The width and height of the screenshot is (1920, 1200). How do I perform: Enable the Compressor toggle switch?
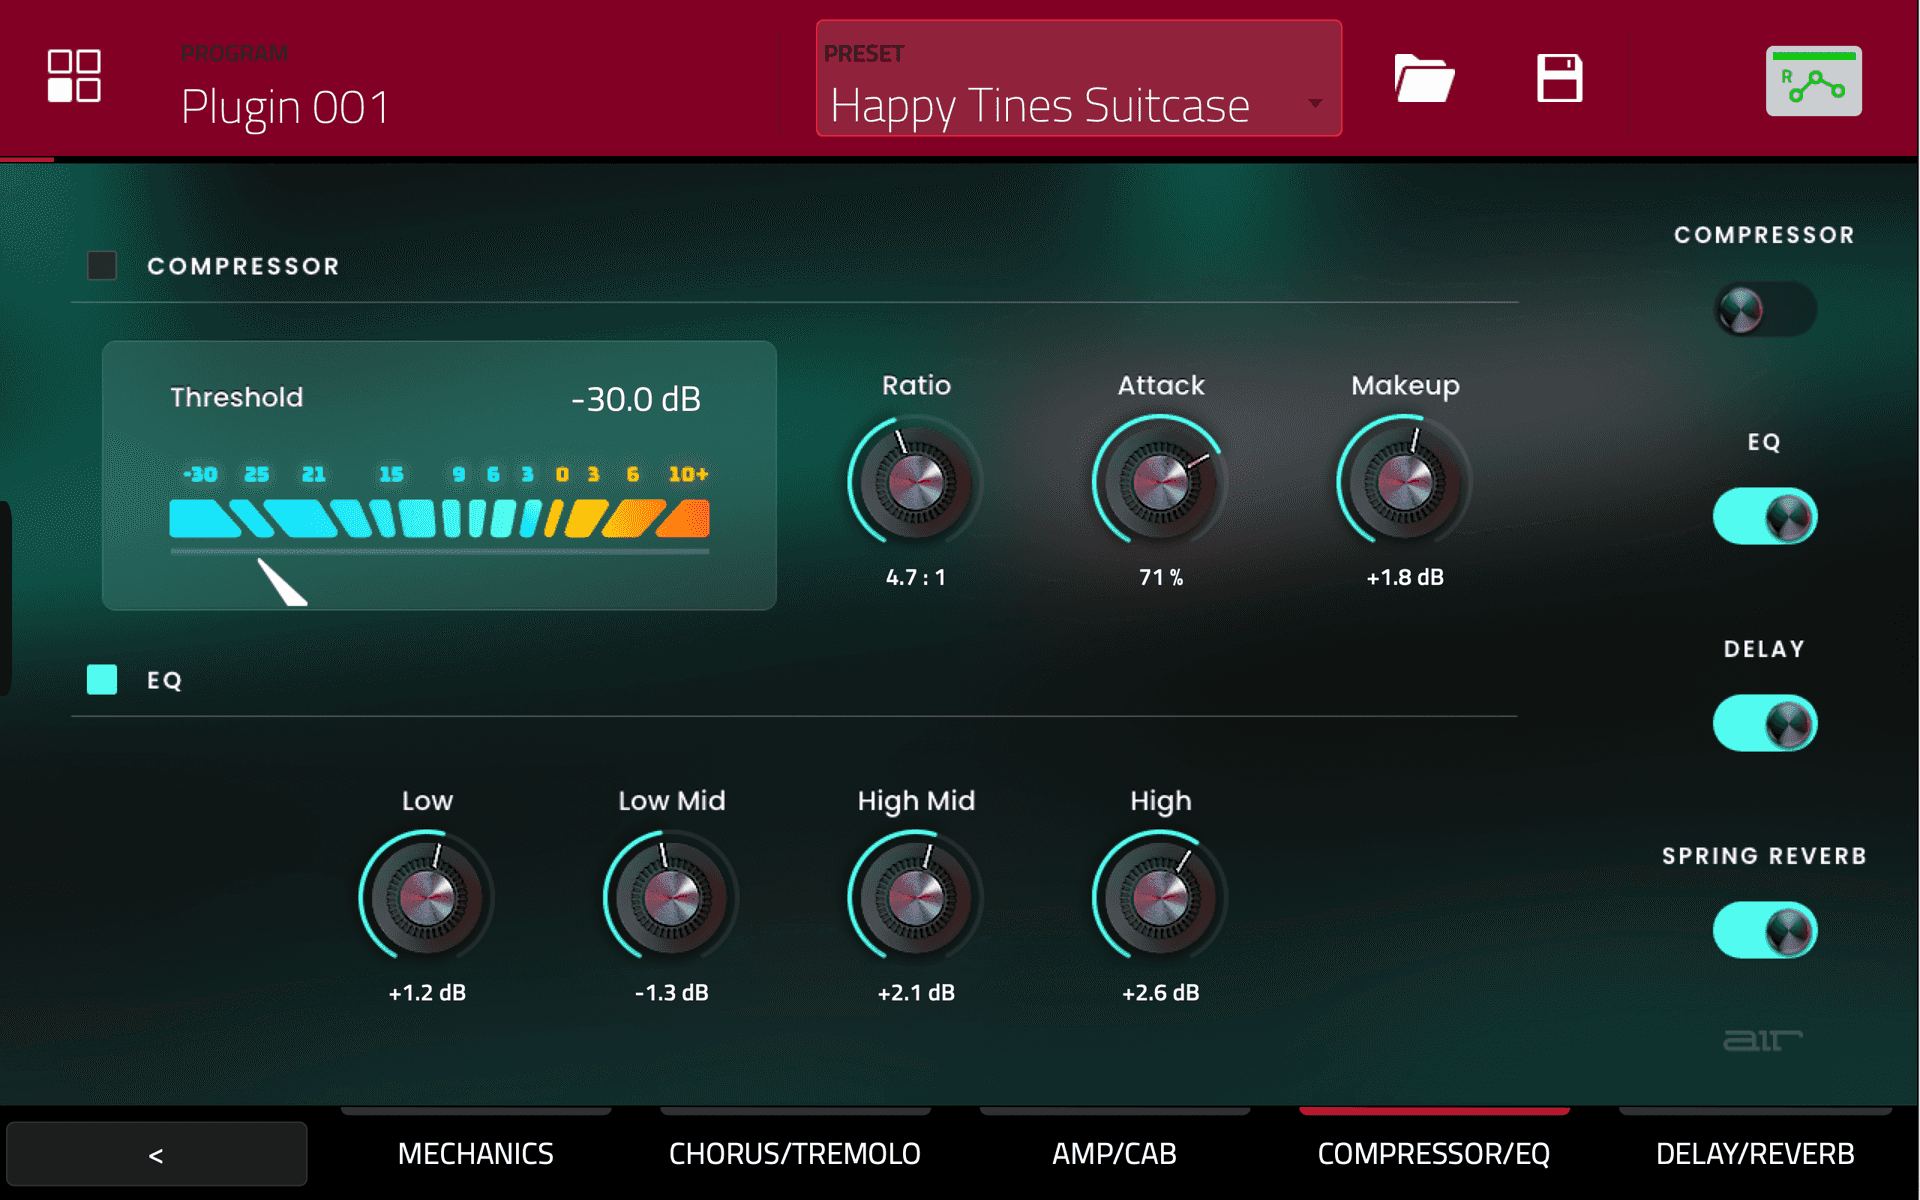pyautogui.click(x=1764, y=310)
